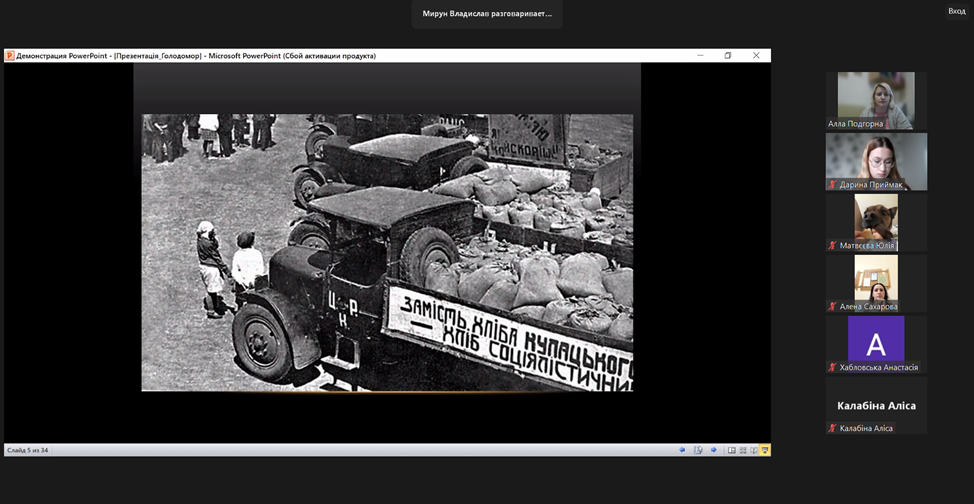Click the 'Слайд 5 из 34' status indicator

28,450
